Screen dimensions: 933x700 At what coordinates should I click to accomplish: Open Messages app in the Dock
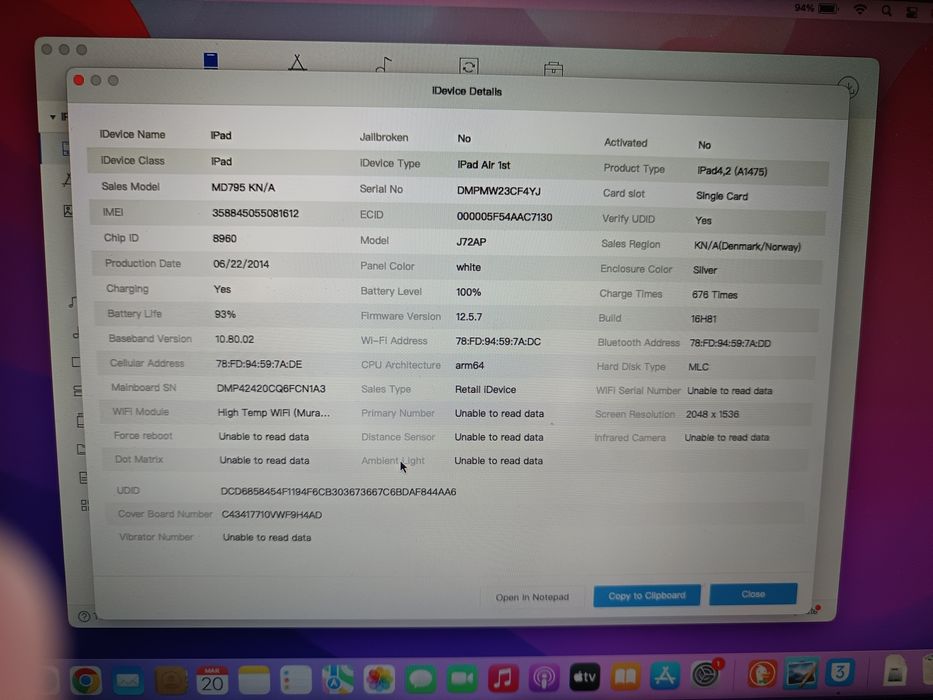point(421,679)
